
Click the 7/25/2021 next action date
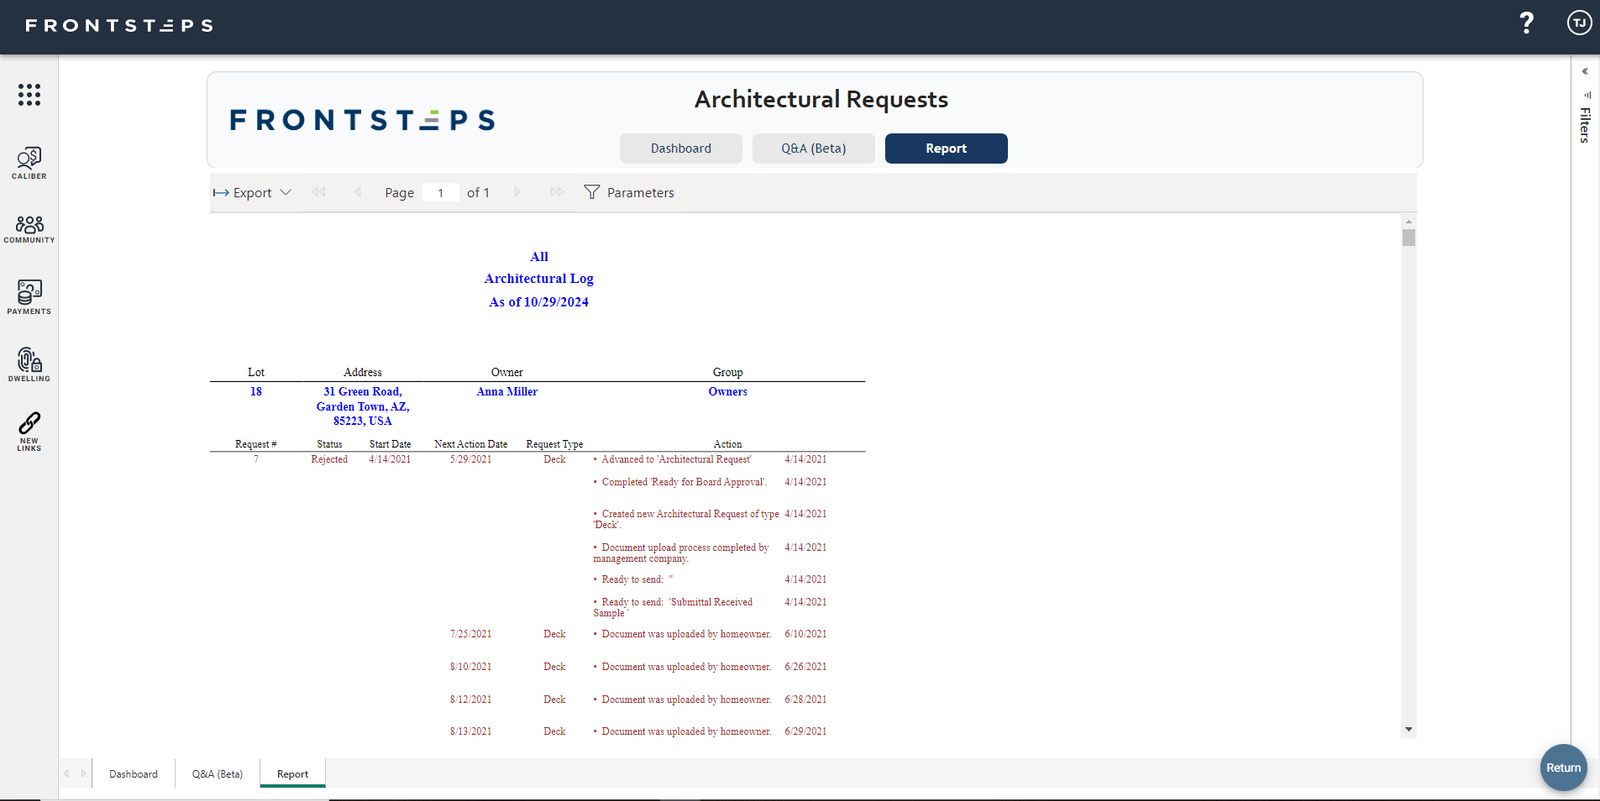coord(470,634)
